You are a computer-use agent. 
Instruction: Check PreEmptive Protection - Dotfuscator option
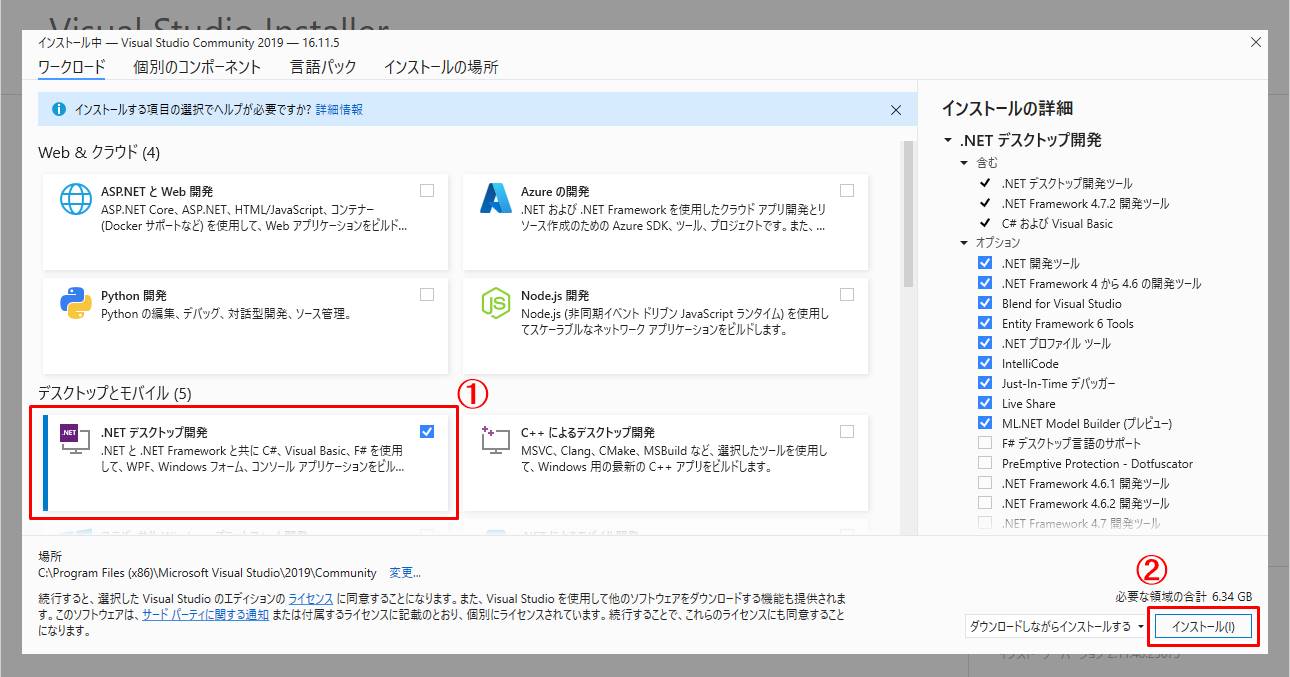985,463
